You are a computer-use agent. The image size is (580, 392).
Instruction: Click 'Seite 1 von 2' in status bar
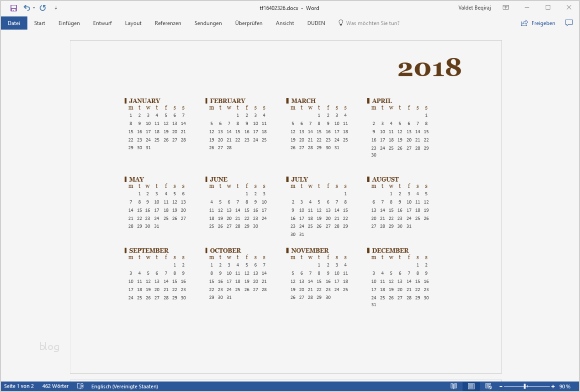click(x=19, y=386)
